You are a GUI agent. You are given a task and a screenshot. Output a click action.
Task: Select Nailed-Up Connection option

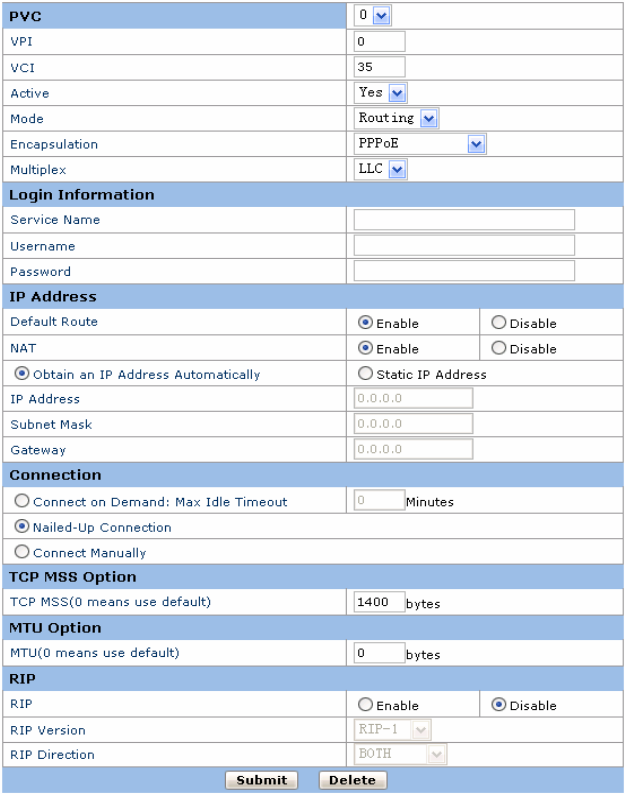coord(22,527)
